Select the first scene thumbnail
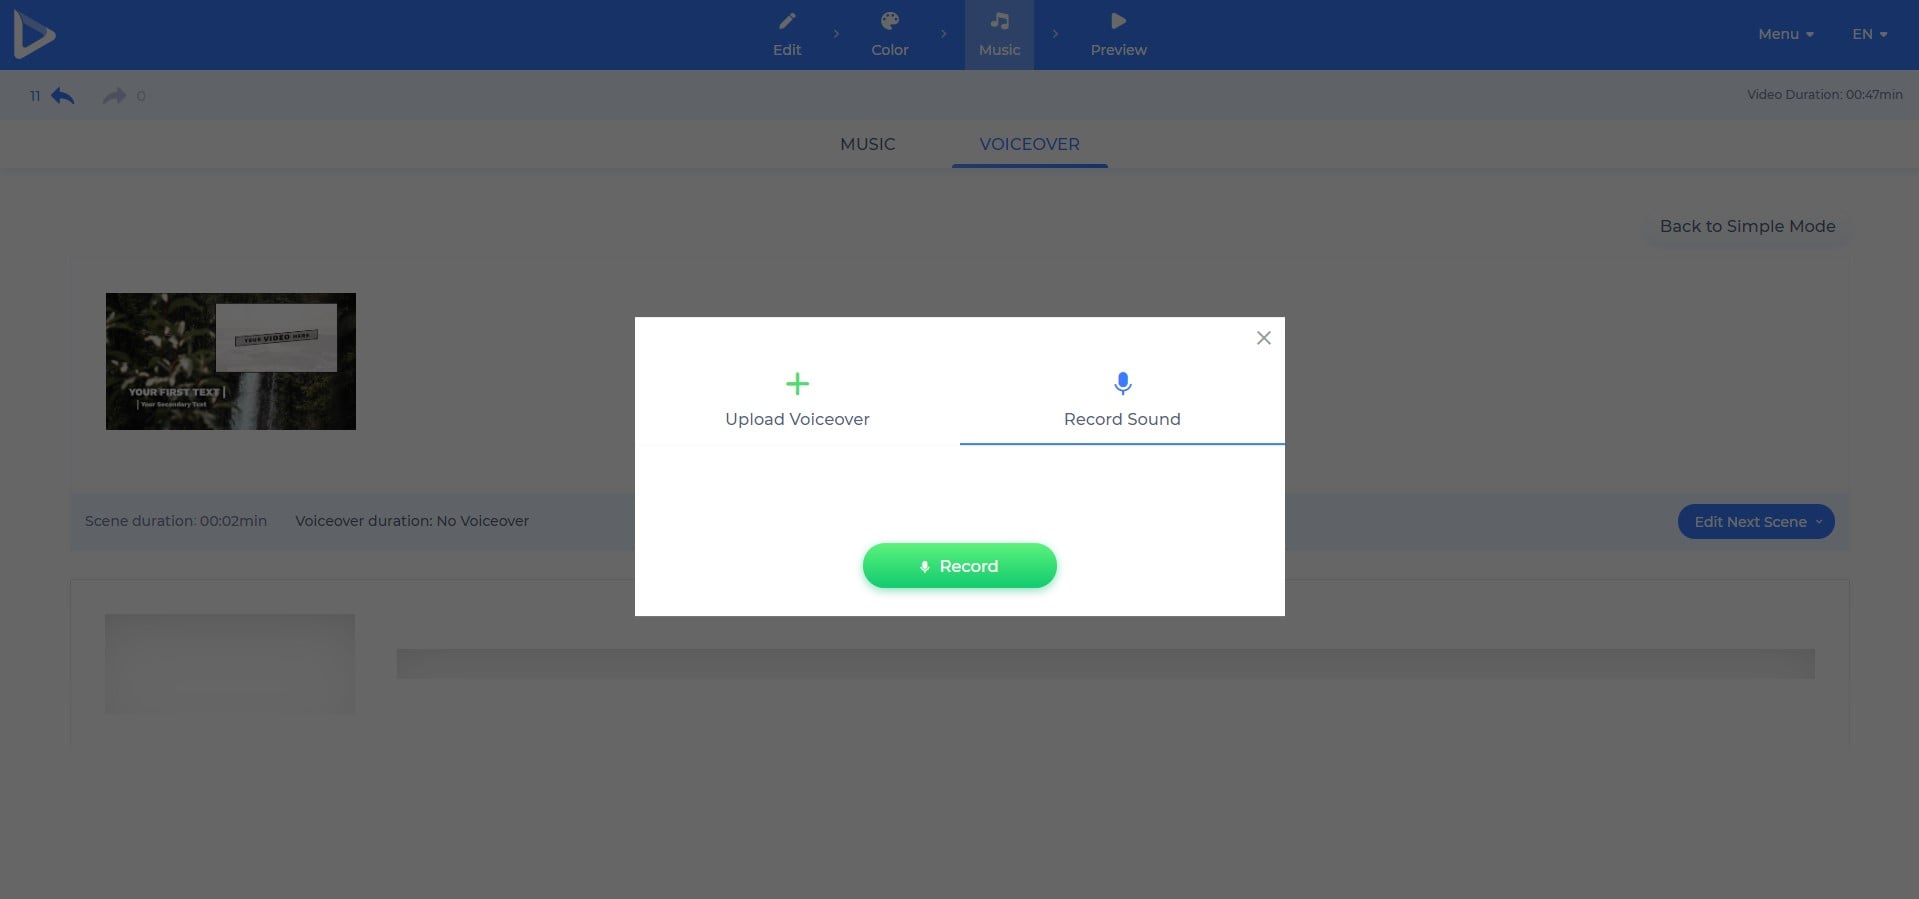Viewport: 1919px width, 899px height. [x=231, y=361]
